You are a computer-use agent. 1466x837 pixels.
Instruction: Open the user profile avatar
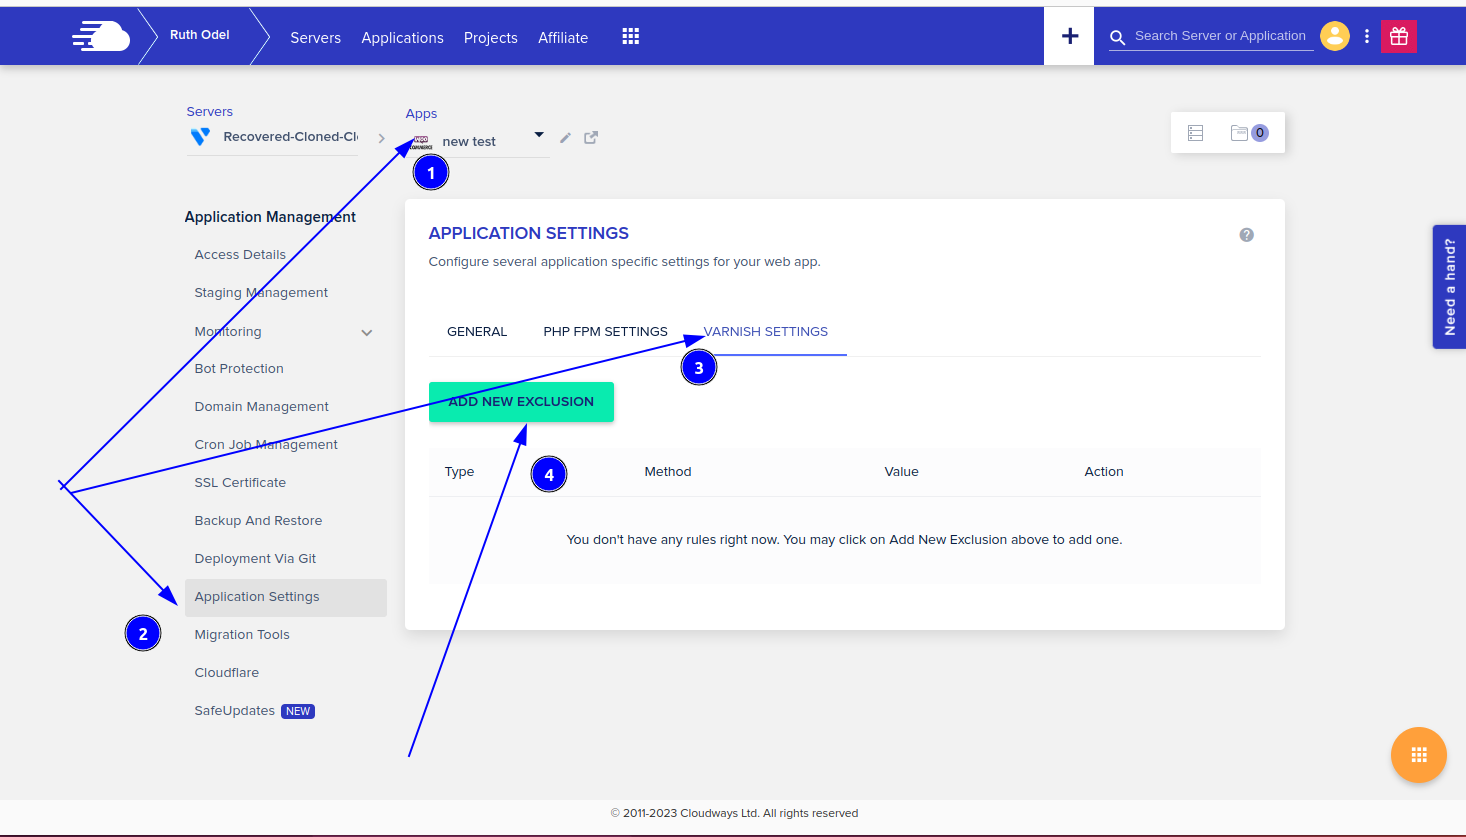pyautogui.click(x=1334, y=36)
